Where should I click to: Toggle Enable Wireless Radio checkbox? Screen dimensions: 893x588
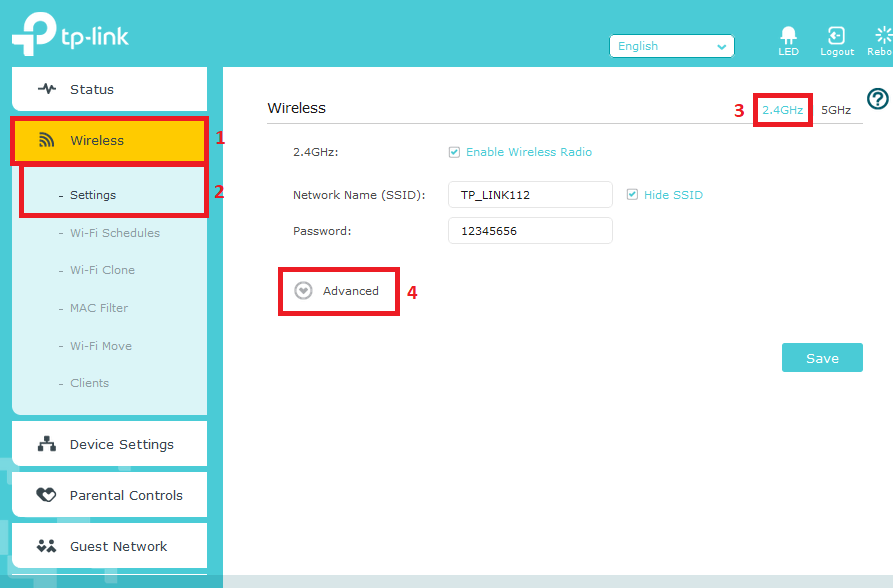454,152
